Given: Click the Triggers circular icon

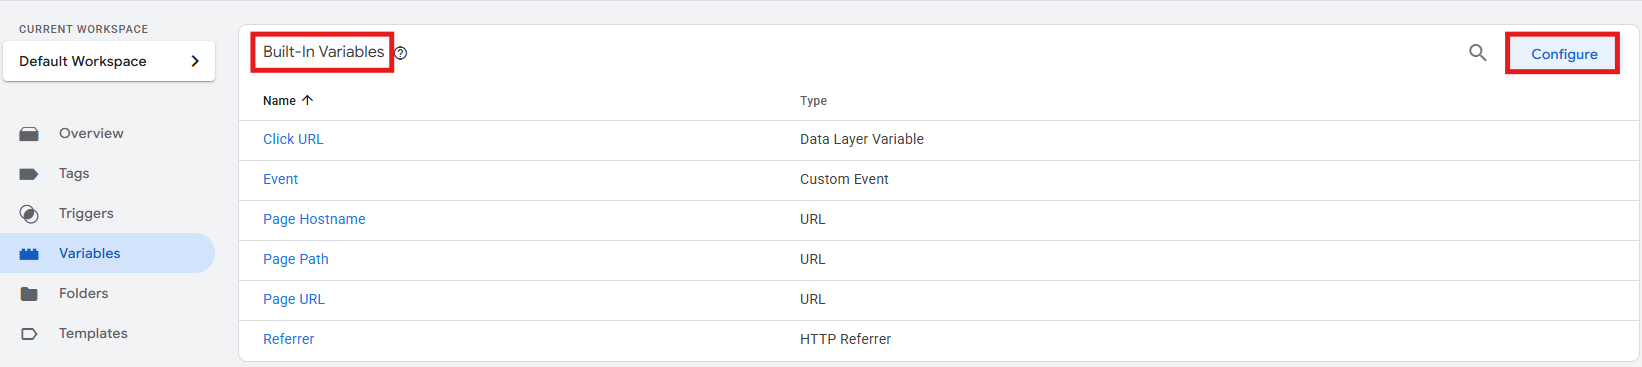Looking at the screenshot, I should 29,214.
